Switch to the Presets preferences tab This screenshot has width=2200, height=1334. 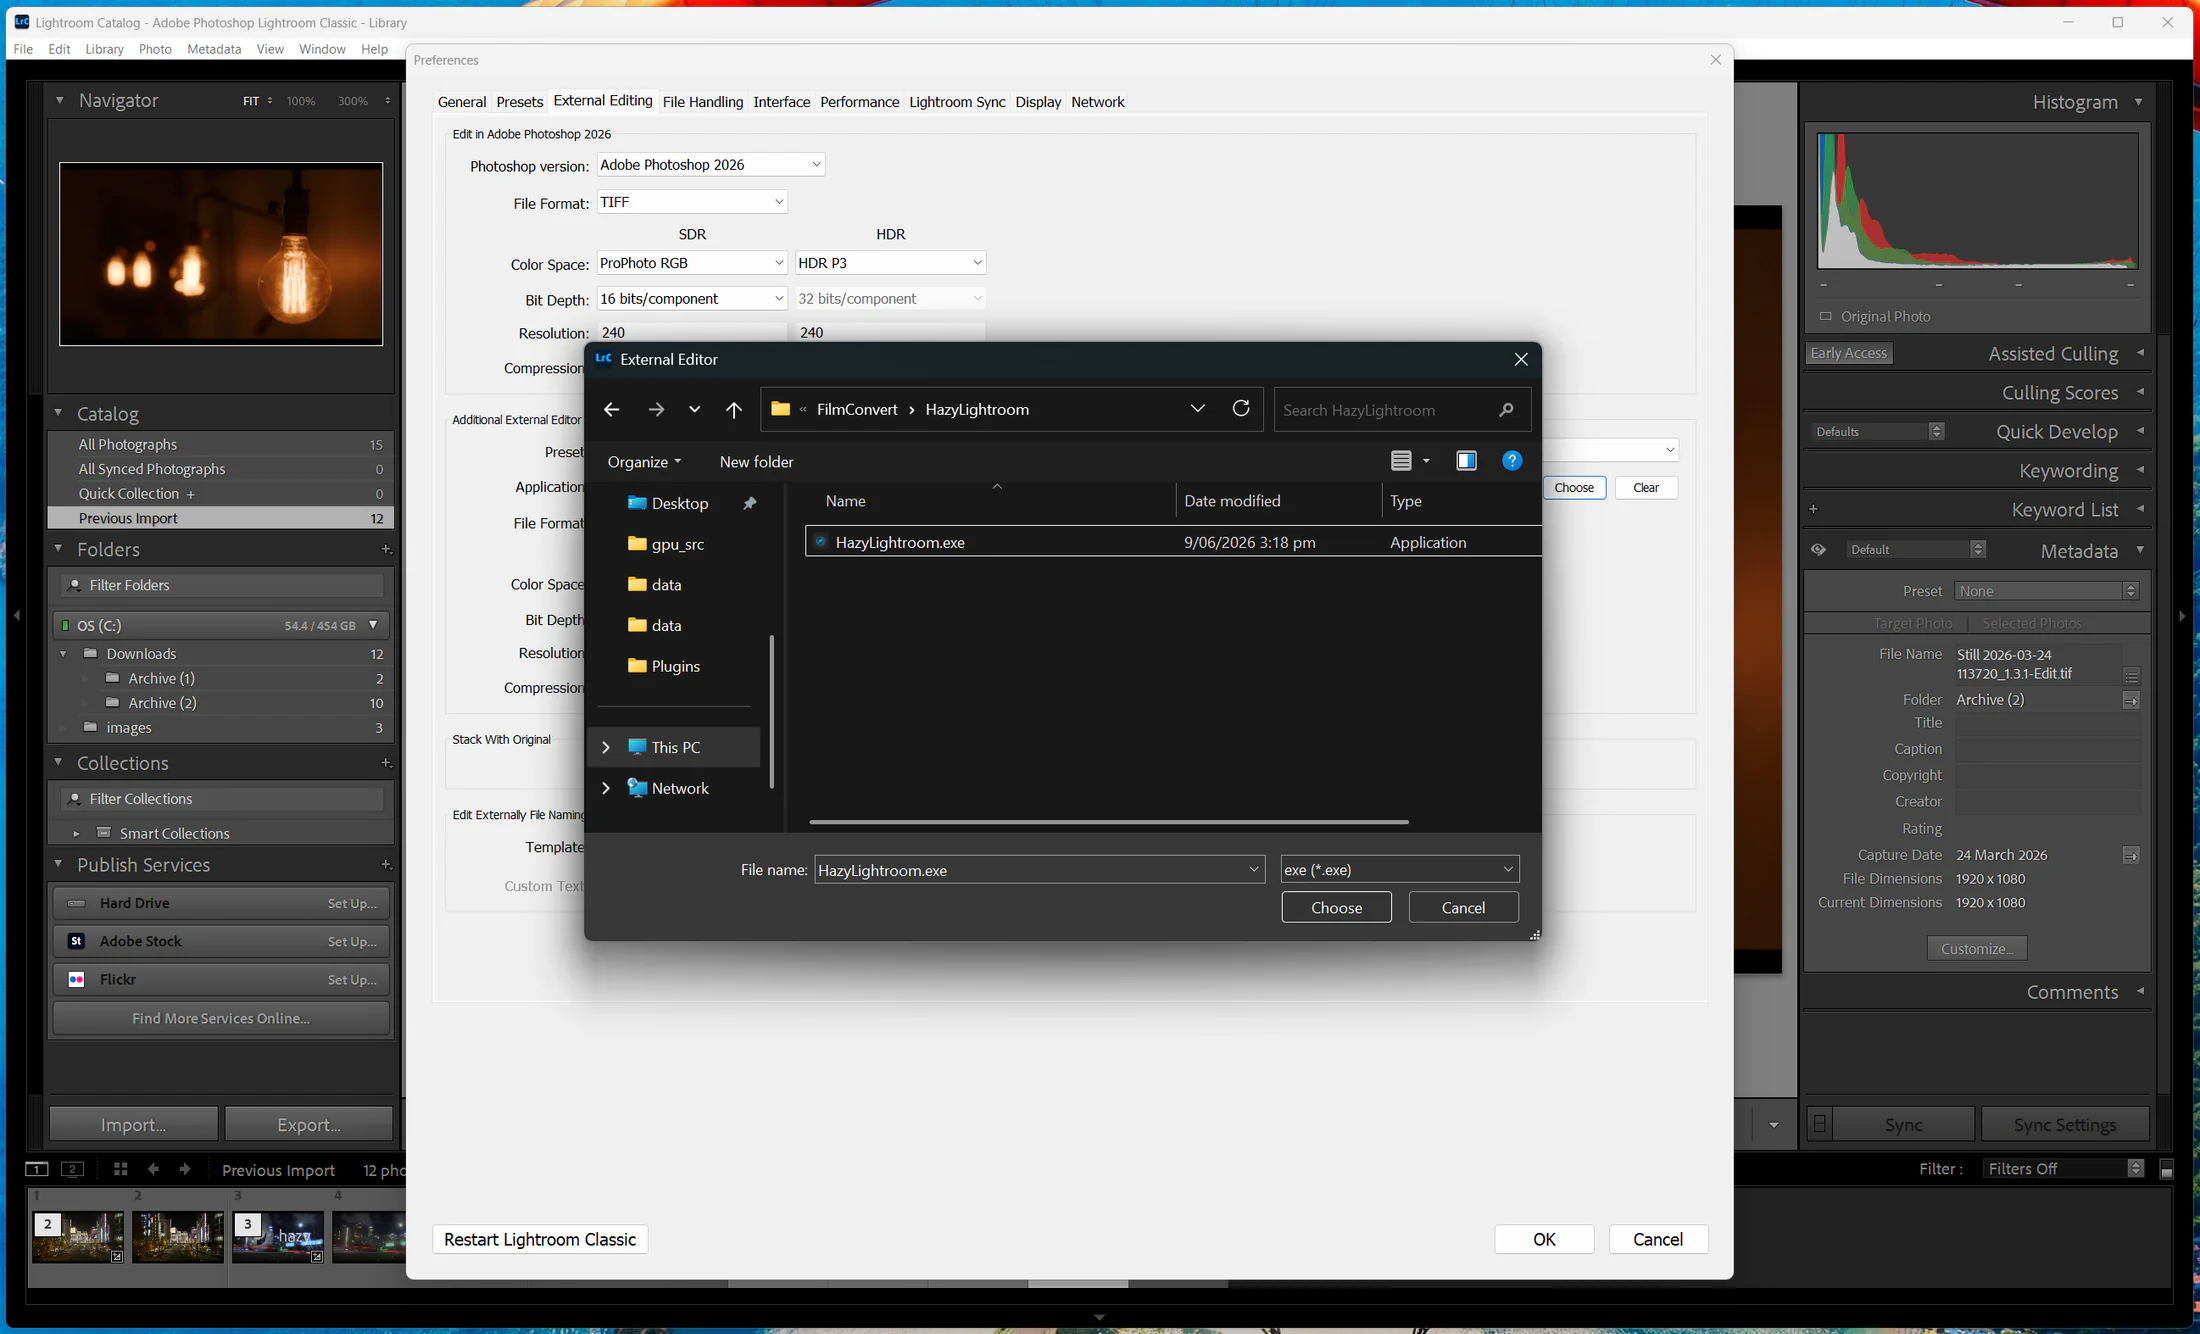pyautogui.click(x=520, y=102)
